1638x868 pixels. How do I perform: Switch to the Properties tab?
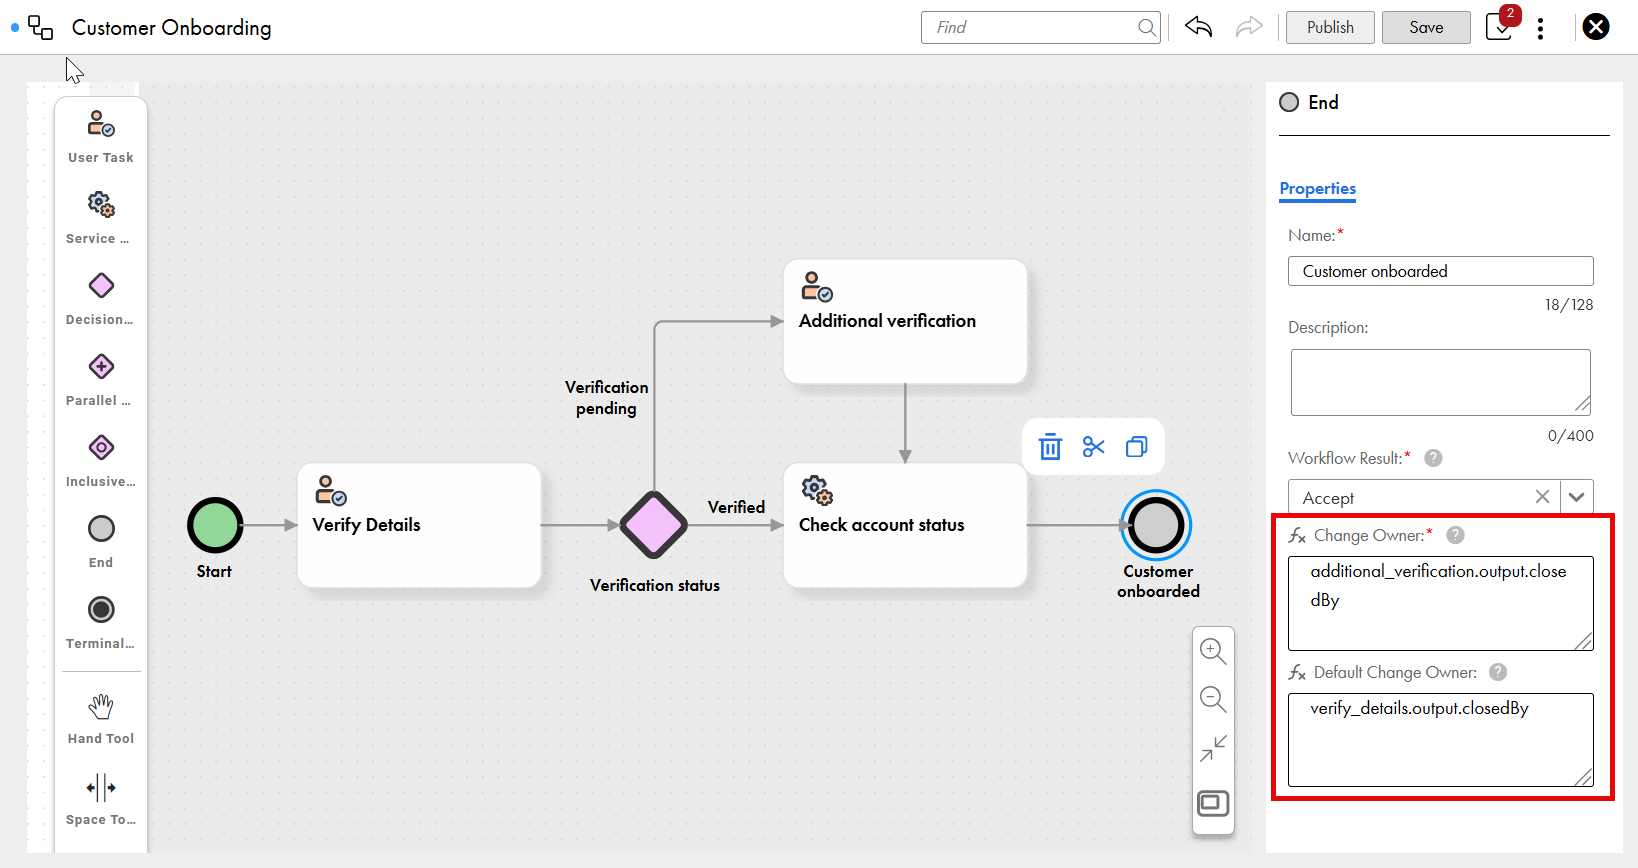[x=1318, y=188]
